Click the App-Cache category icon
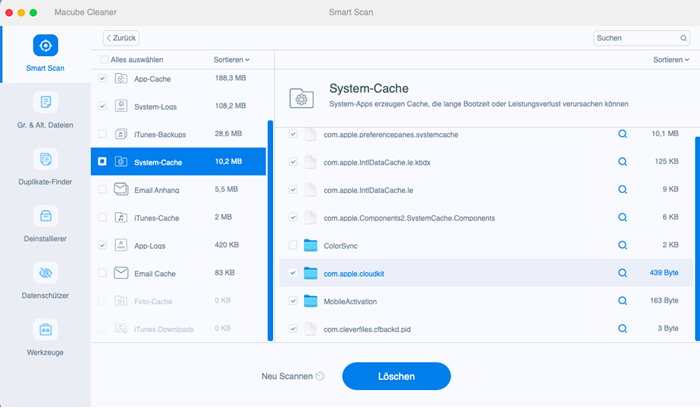Viewport: 700px width, 408px height. [x=121, y=79]
